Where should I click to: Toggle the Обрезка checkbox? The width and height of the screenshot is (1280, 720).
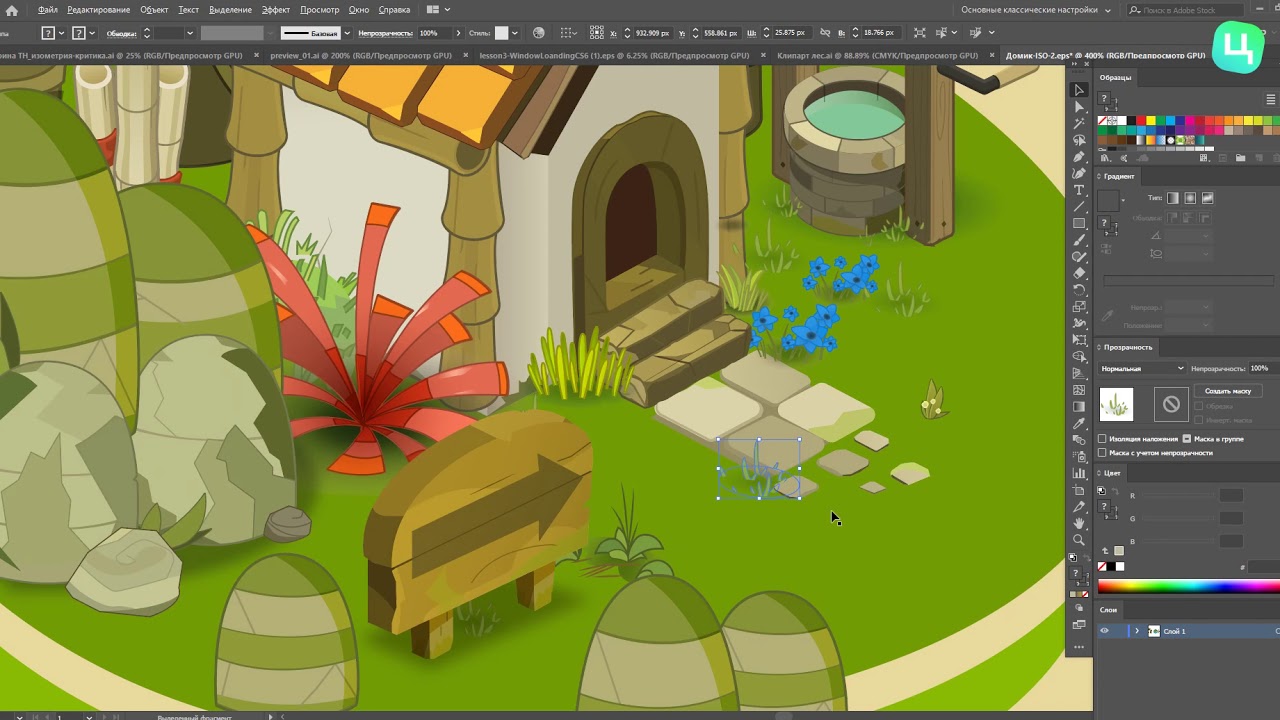[x=1199, y=406]
